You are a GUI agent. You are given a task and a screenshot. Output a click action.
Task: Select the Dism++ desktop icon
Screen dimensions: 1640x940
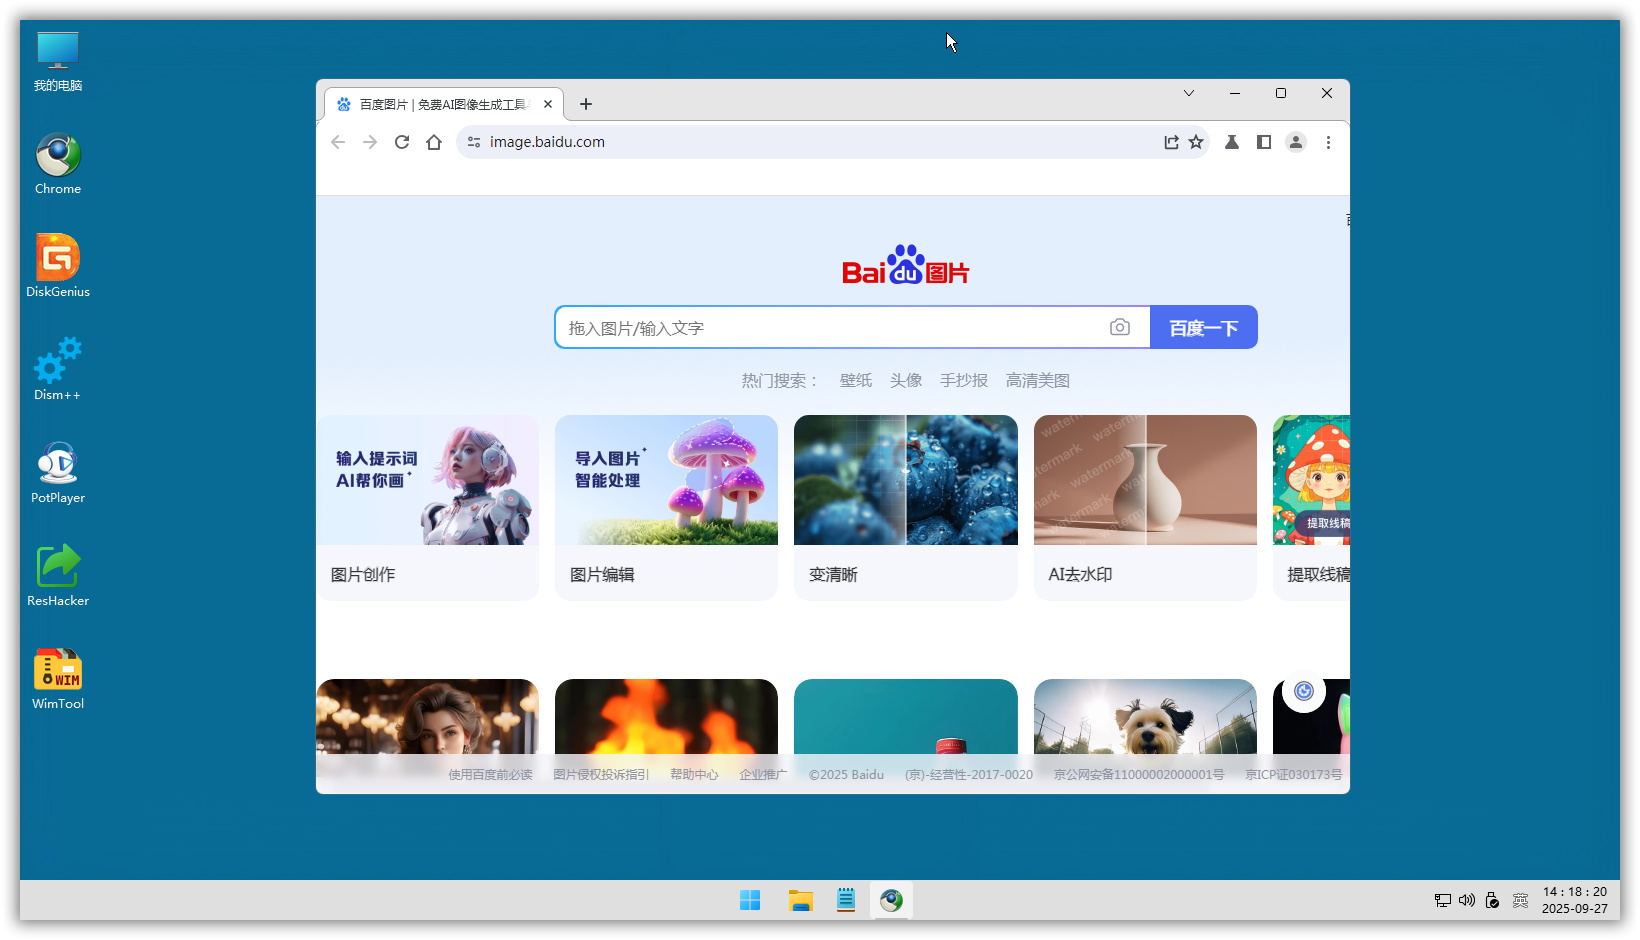pos(58,370)
